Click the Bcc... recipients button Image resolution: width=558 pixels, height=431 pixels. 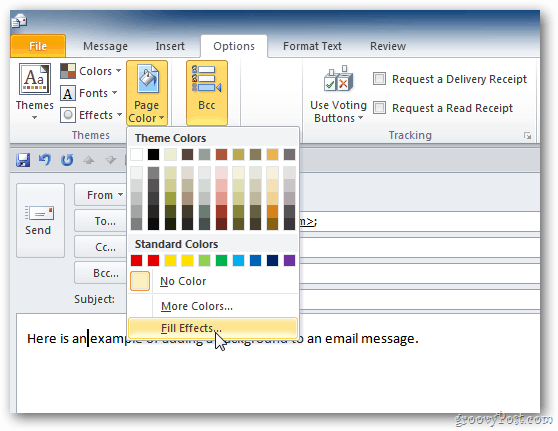tap(100, 273)
